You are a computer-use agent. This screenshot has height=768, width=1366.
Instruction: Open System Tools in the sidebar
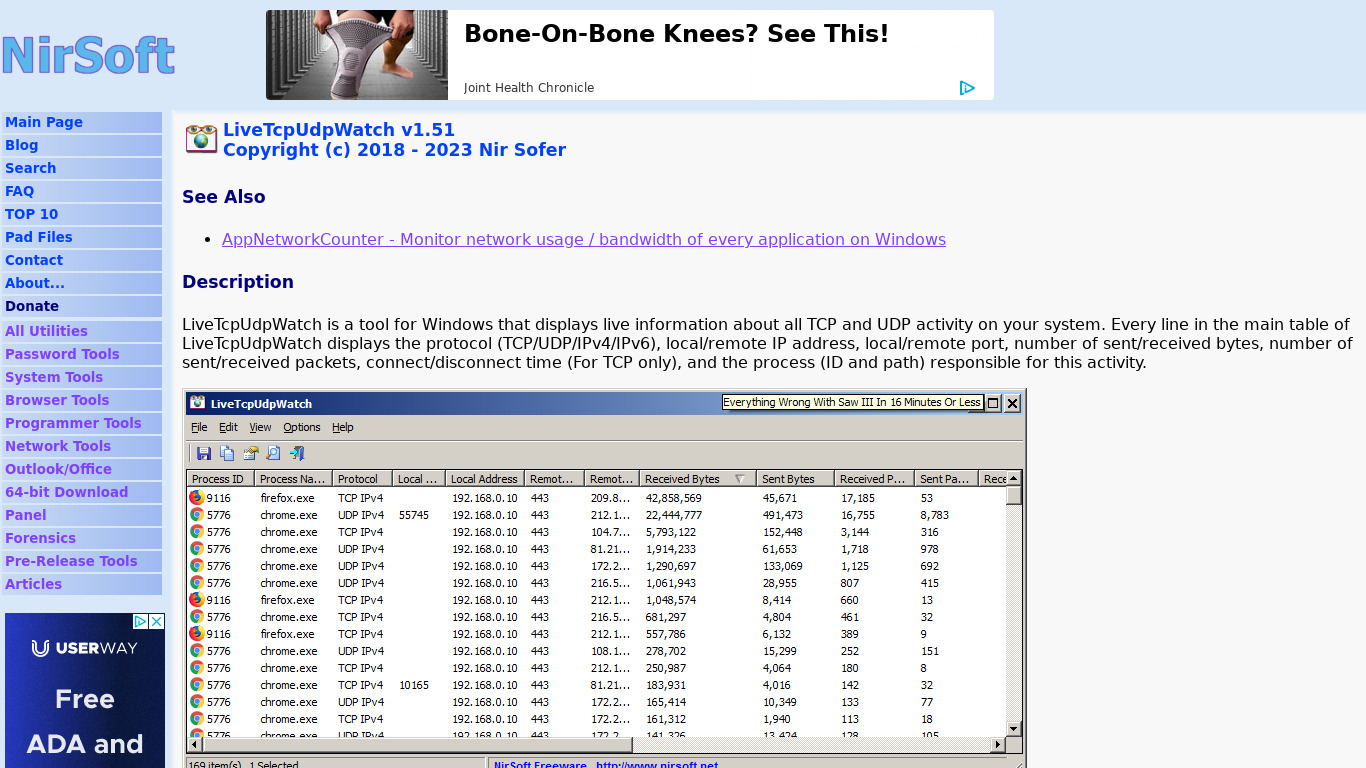[x=54, y=377]
